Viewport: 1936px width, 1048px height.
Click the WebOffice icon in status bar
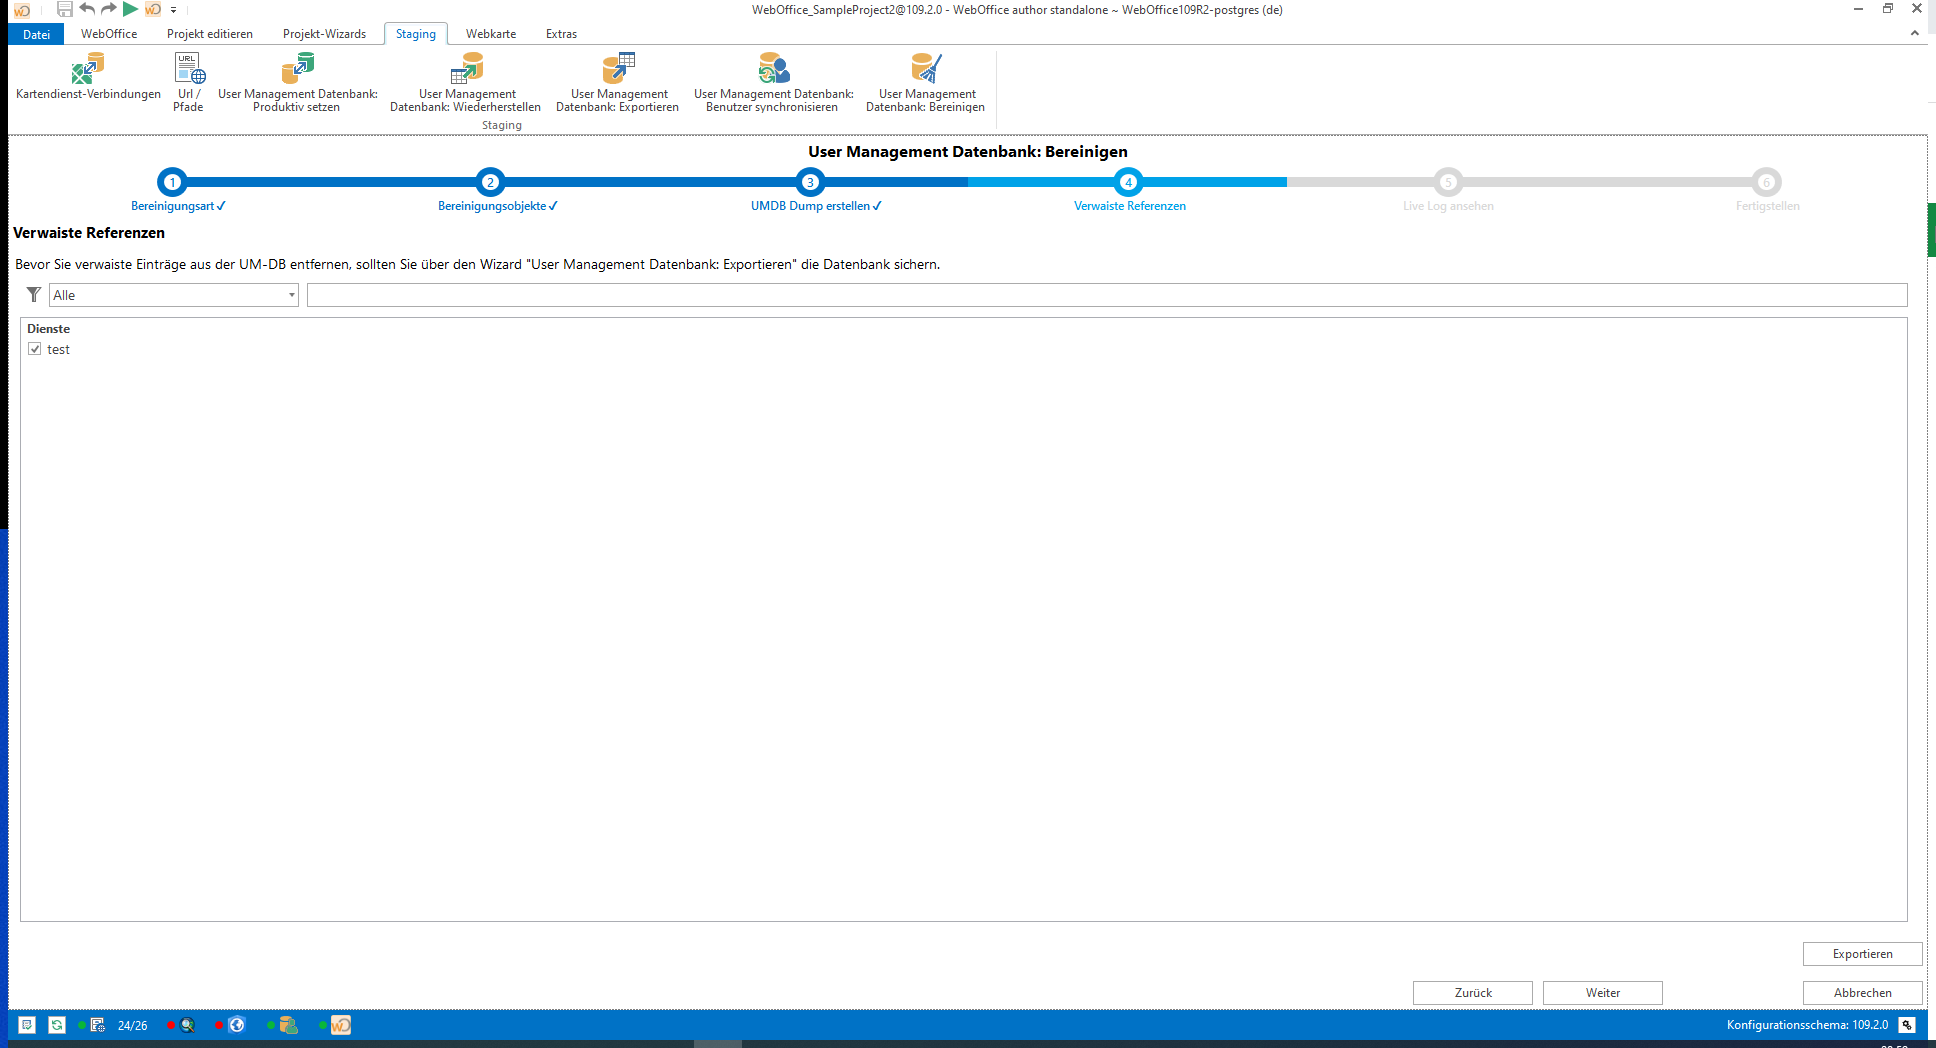[341, 1025]
